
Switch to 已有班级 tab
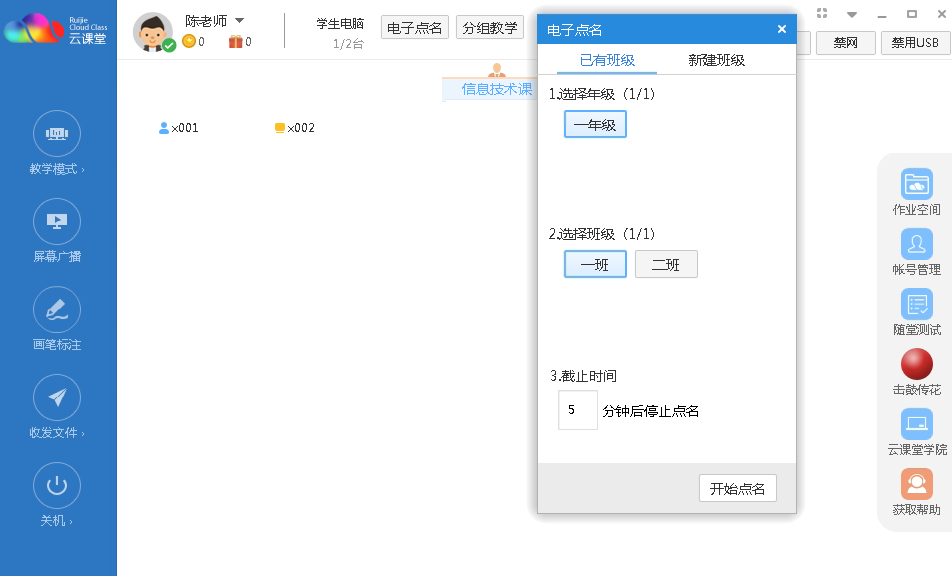(x=607, y=60)
